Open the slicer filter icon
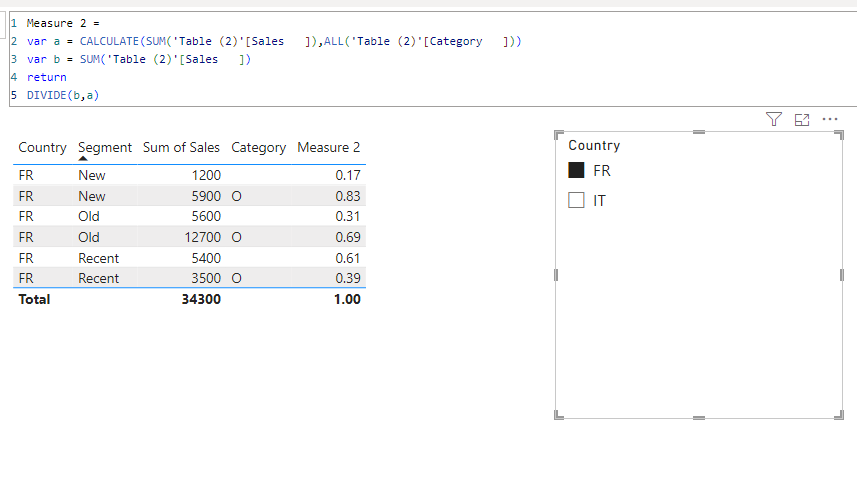The width and height of the screenshot is (857, 481). pyautogui.click(x=773, y=119)
